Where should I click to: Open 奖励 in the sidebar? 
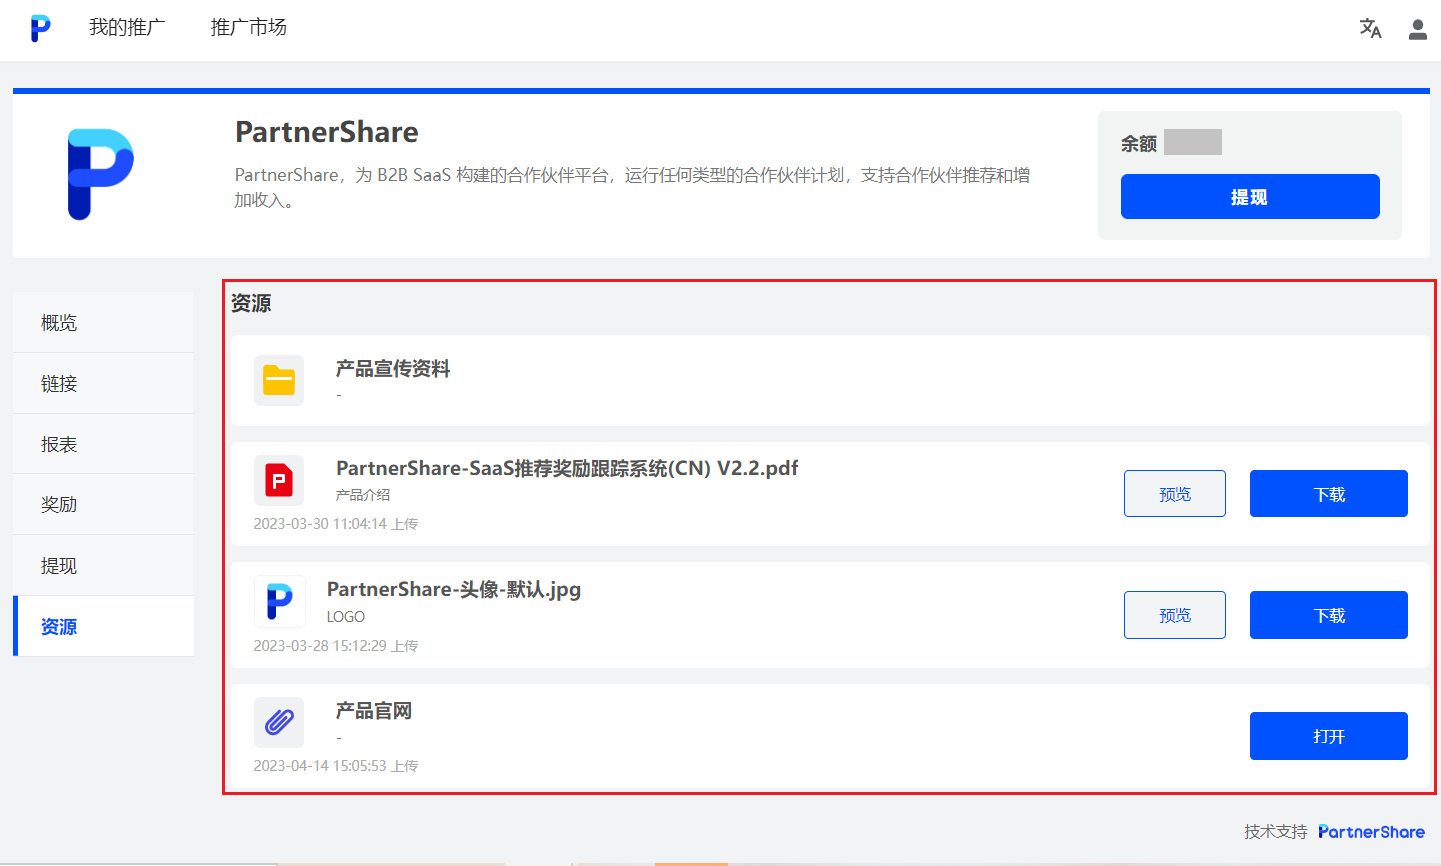103,504
